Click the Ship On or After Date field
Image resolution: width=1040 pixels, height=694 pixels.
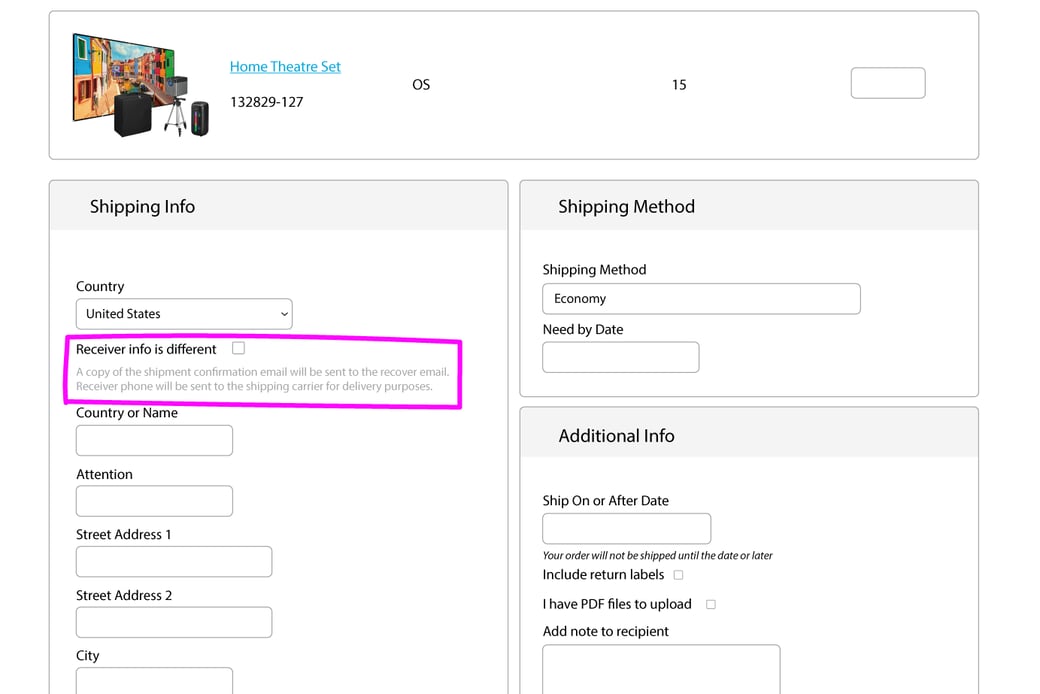tap(627, 529)
